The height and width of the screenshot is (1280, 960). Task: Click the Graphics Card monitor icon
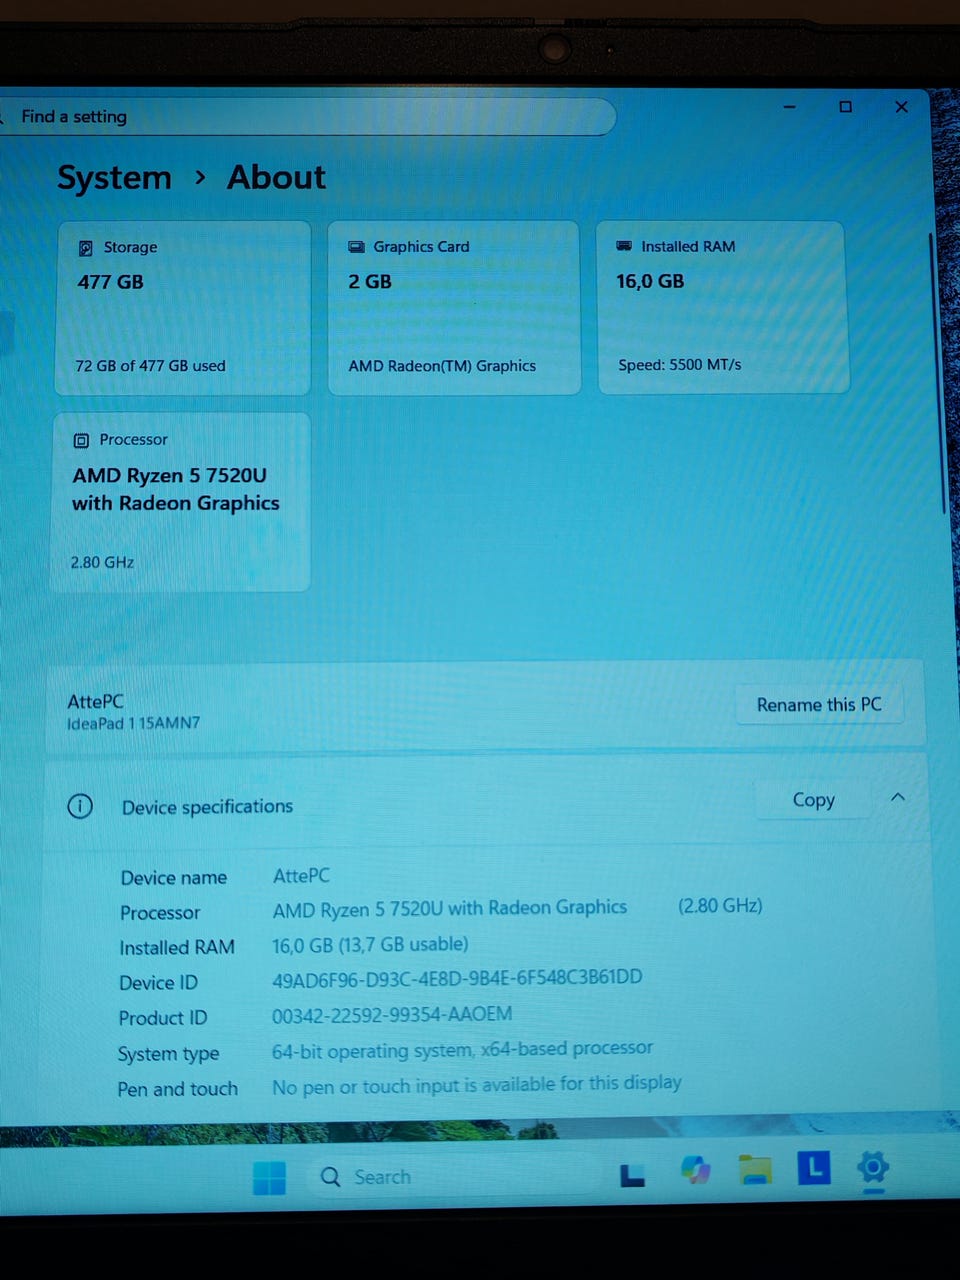356,247
